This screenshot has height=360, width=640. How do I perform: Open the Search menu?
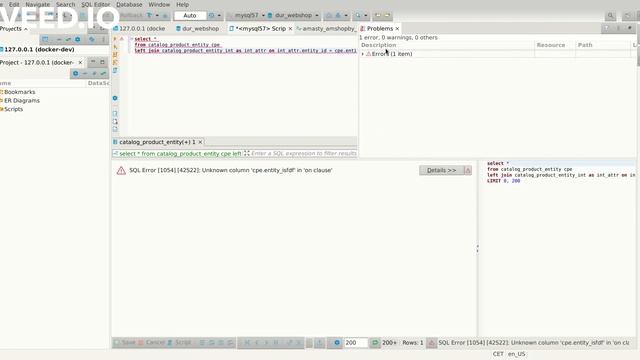65,4
